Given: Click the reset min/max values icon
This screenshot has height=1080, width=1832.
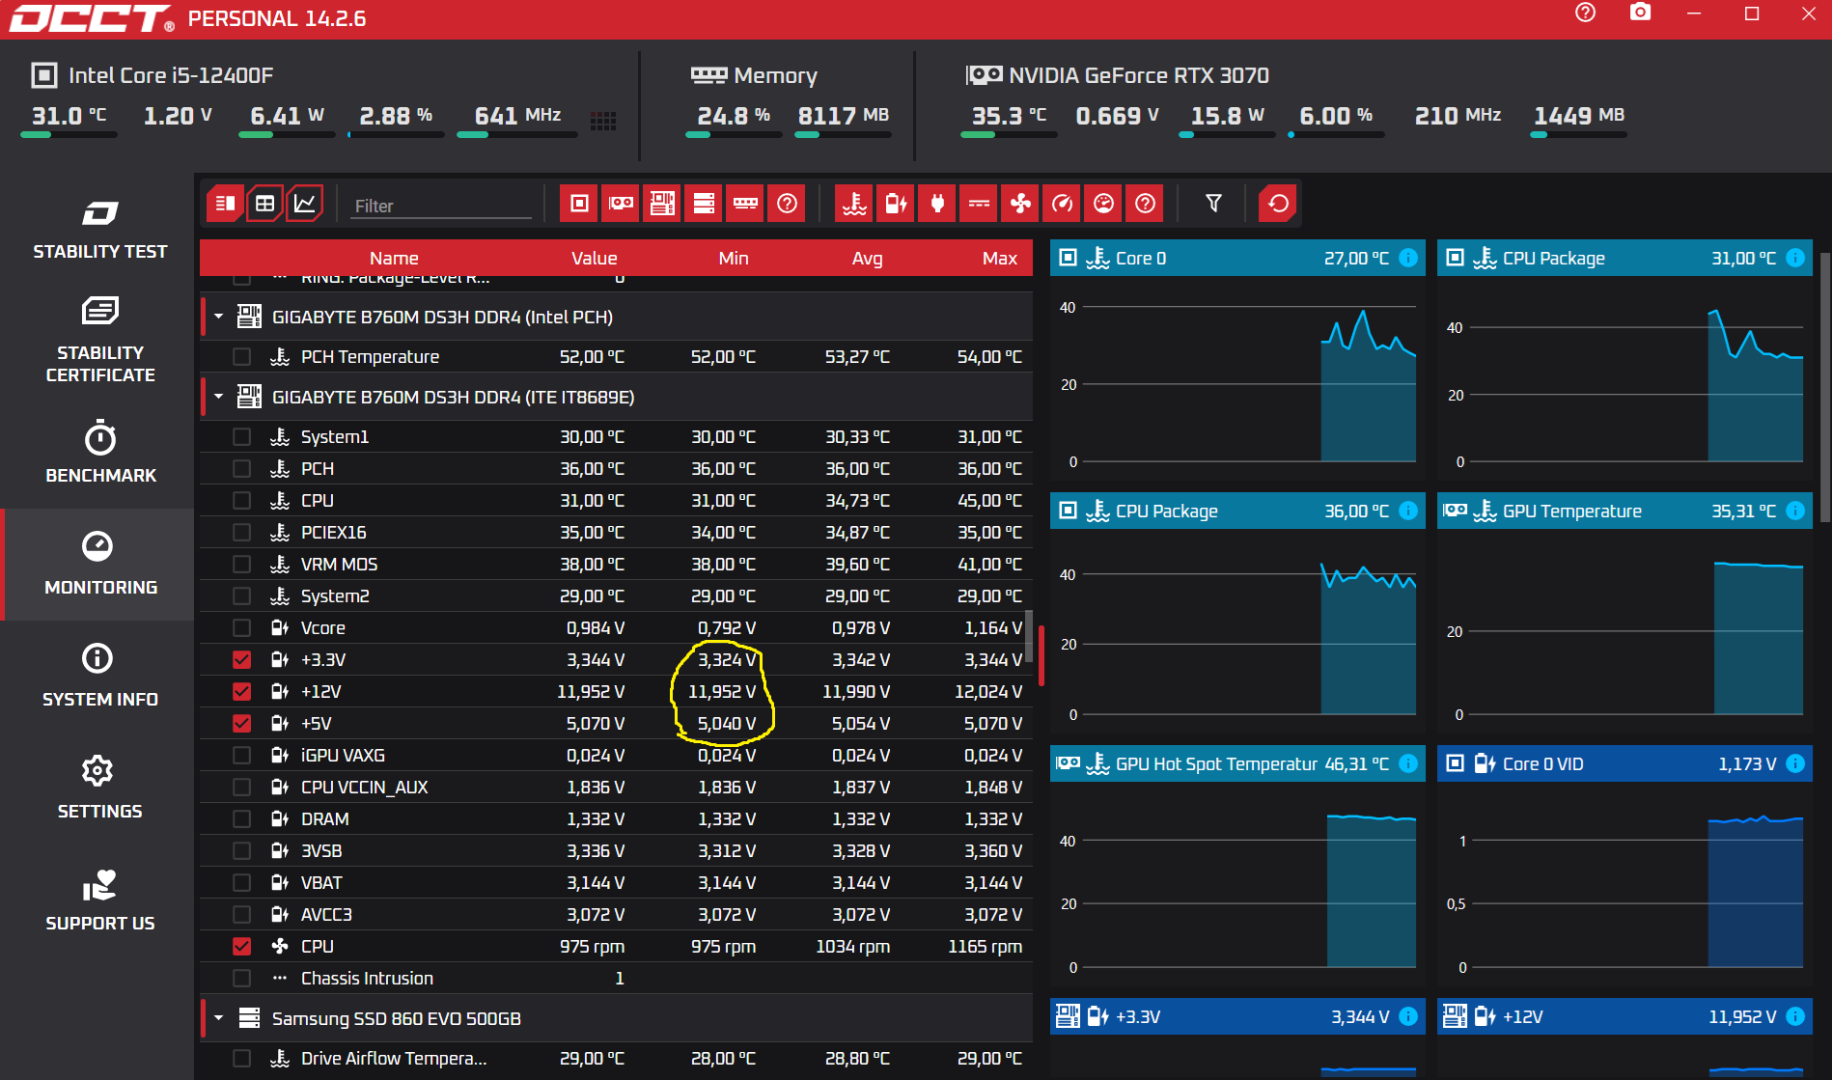Looking at the screenshot, I should tap(1277, 204).
